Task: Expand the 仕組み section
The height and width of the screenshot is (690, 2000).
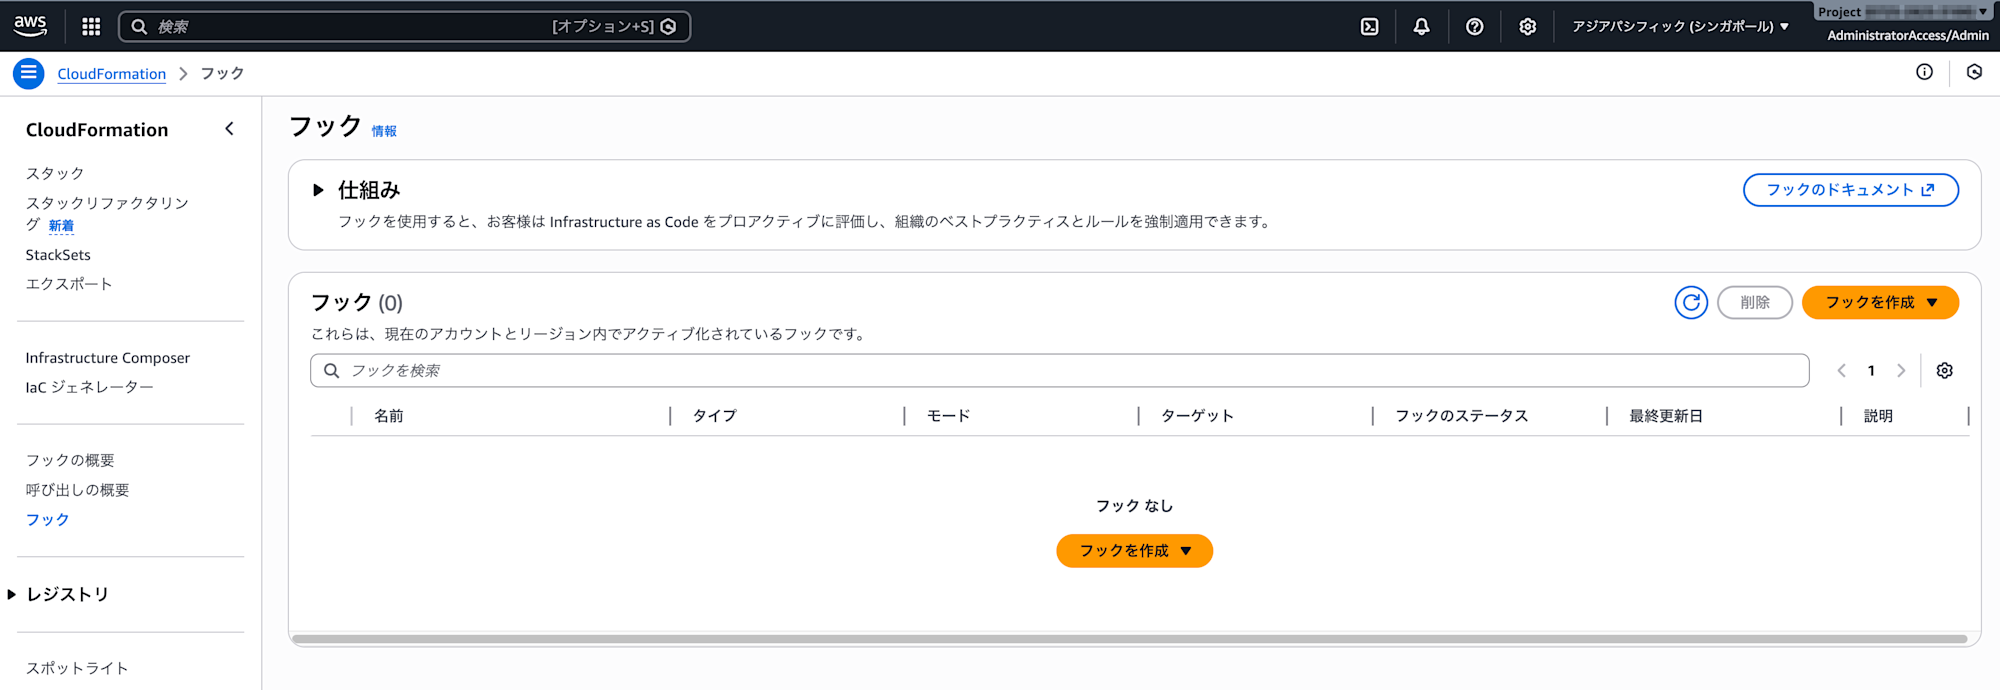Action: (318, 190)
